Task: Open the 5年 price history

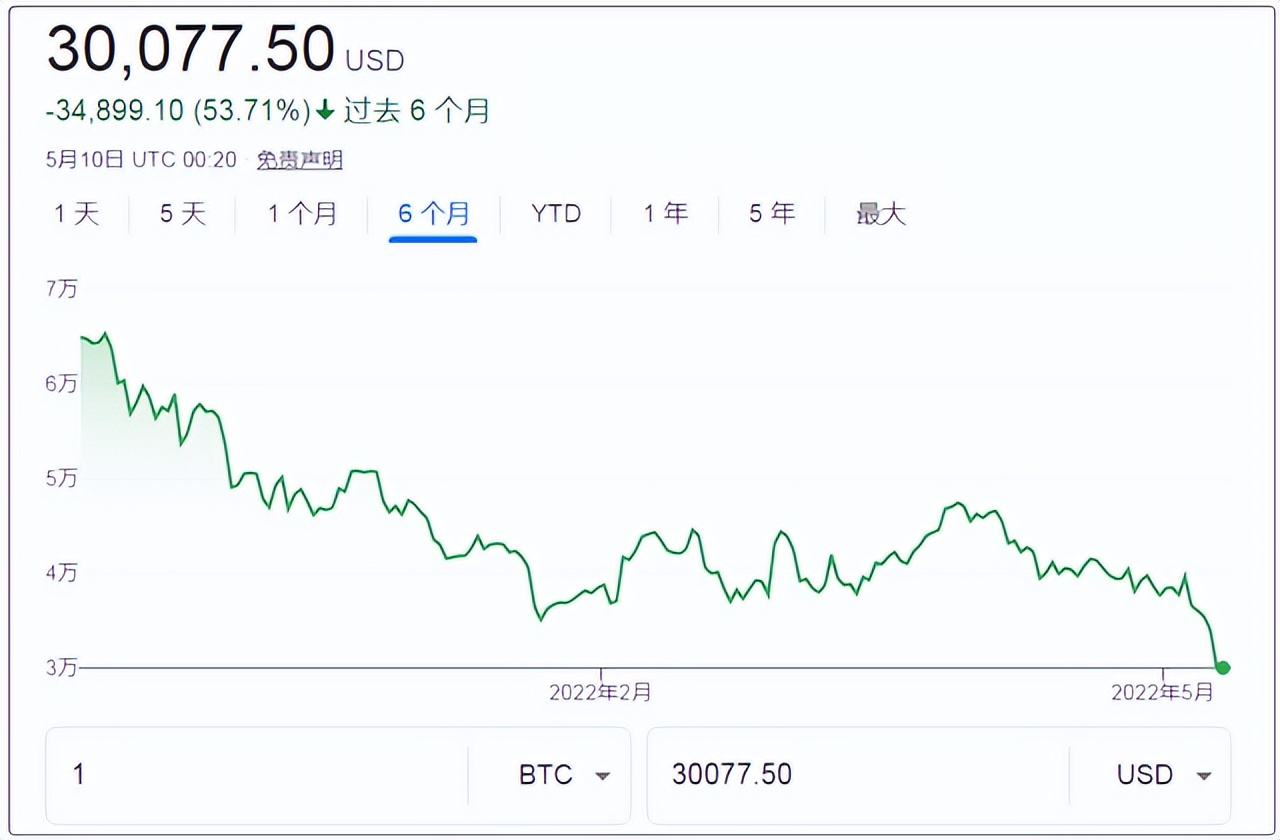Action: point(772,213)
